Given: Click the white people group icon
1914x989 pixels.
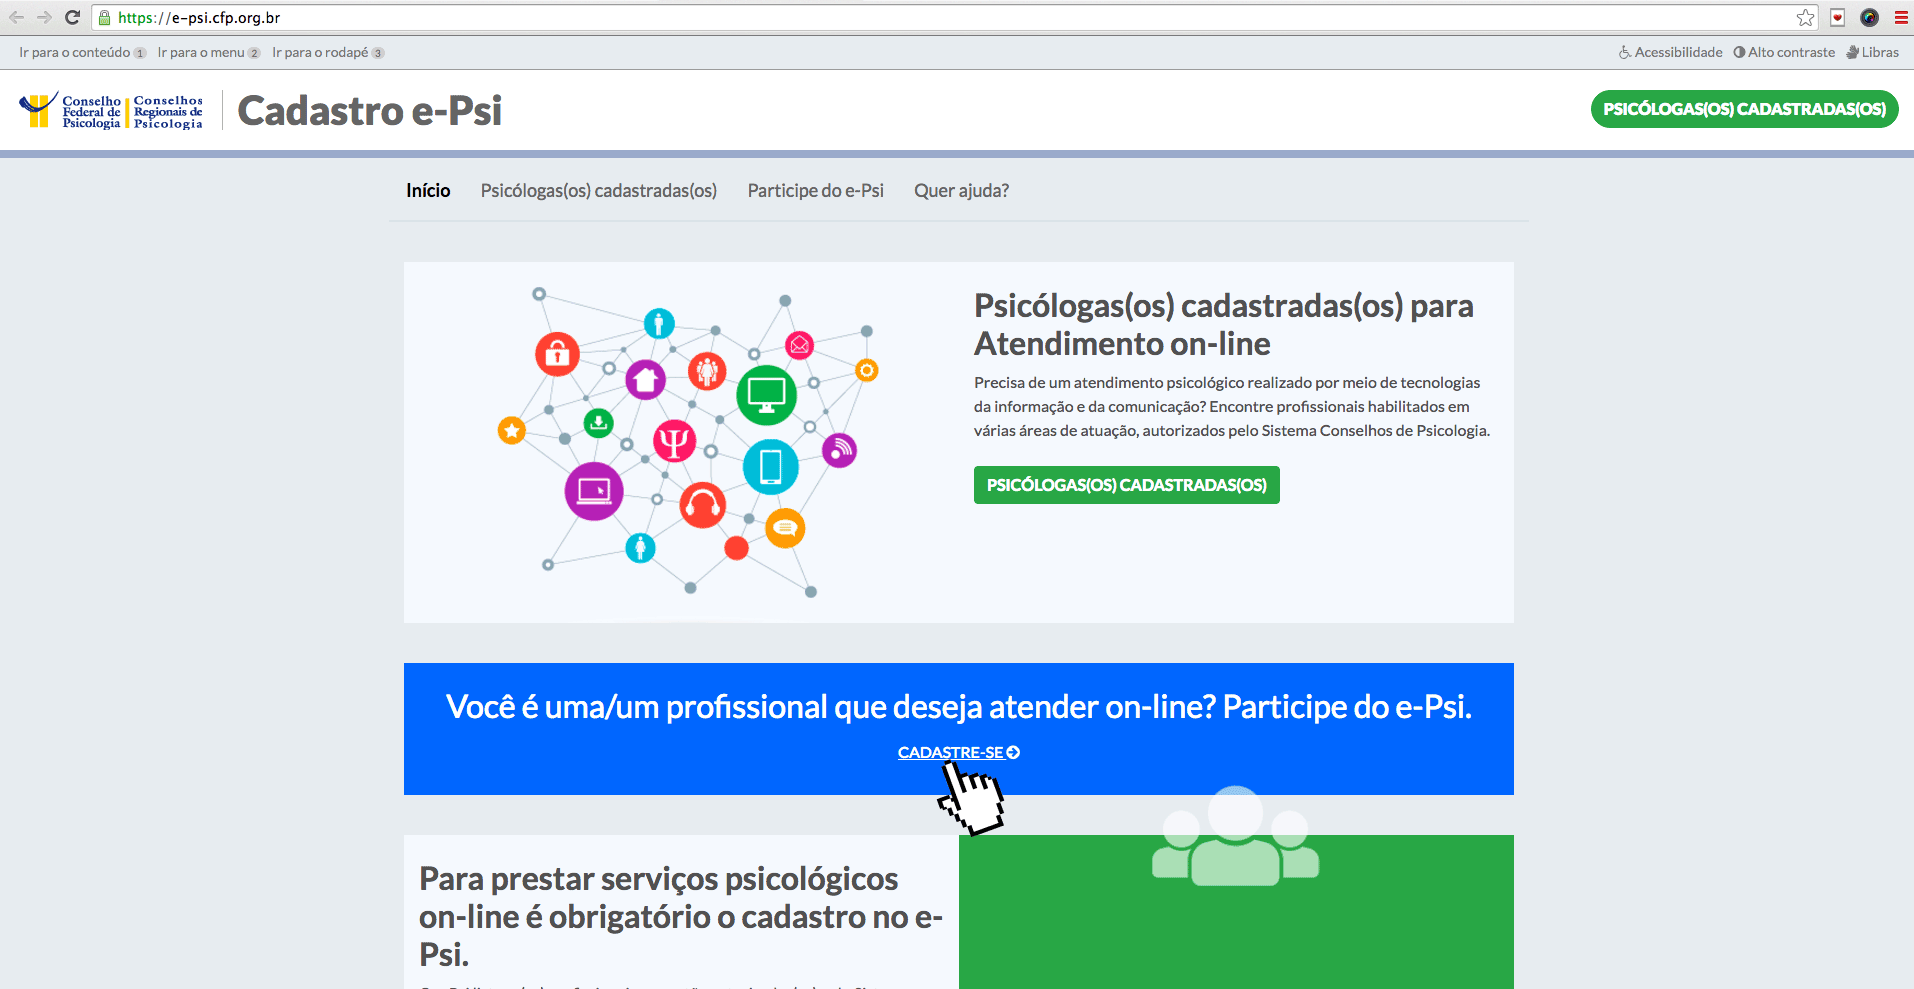Looking at the screenshot, I should coord(1235,836).
